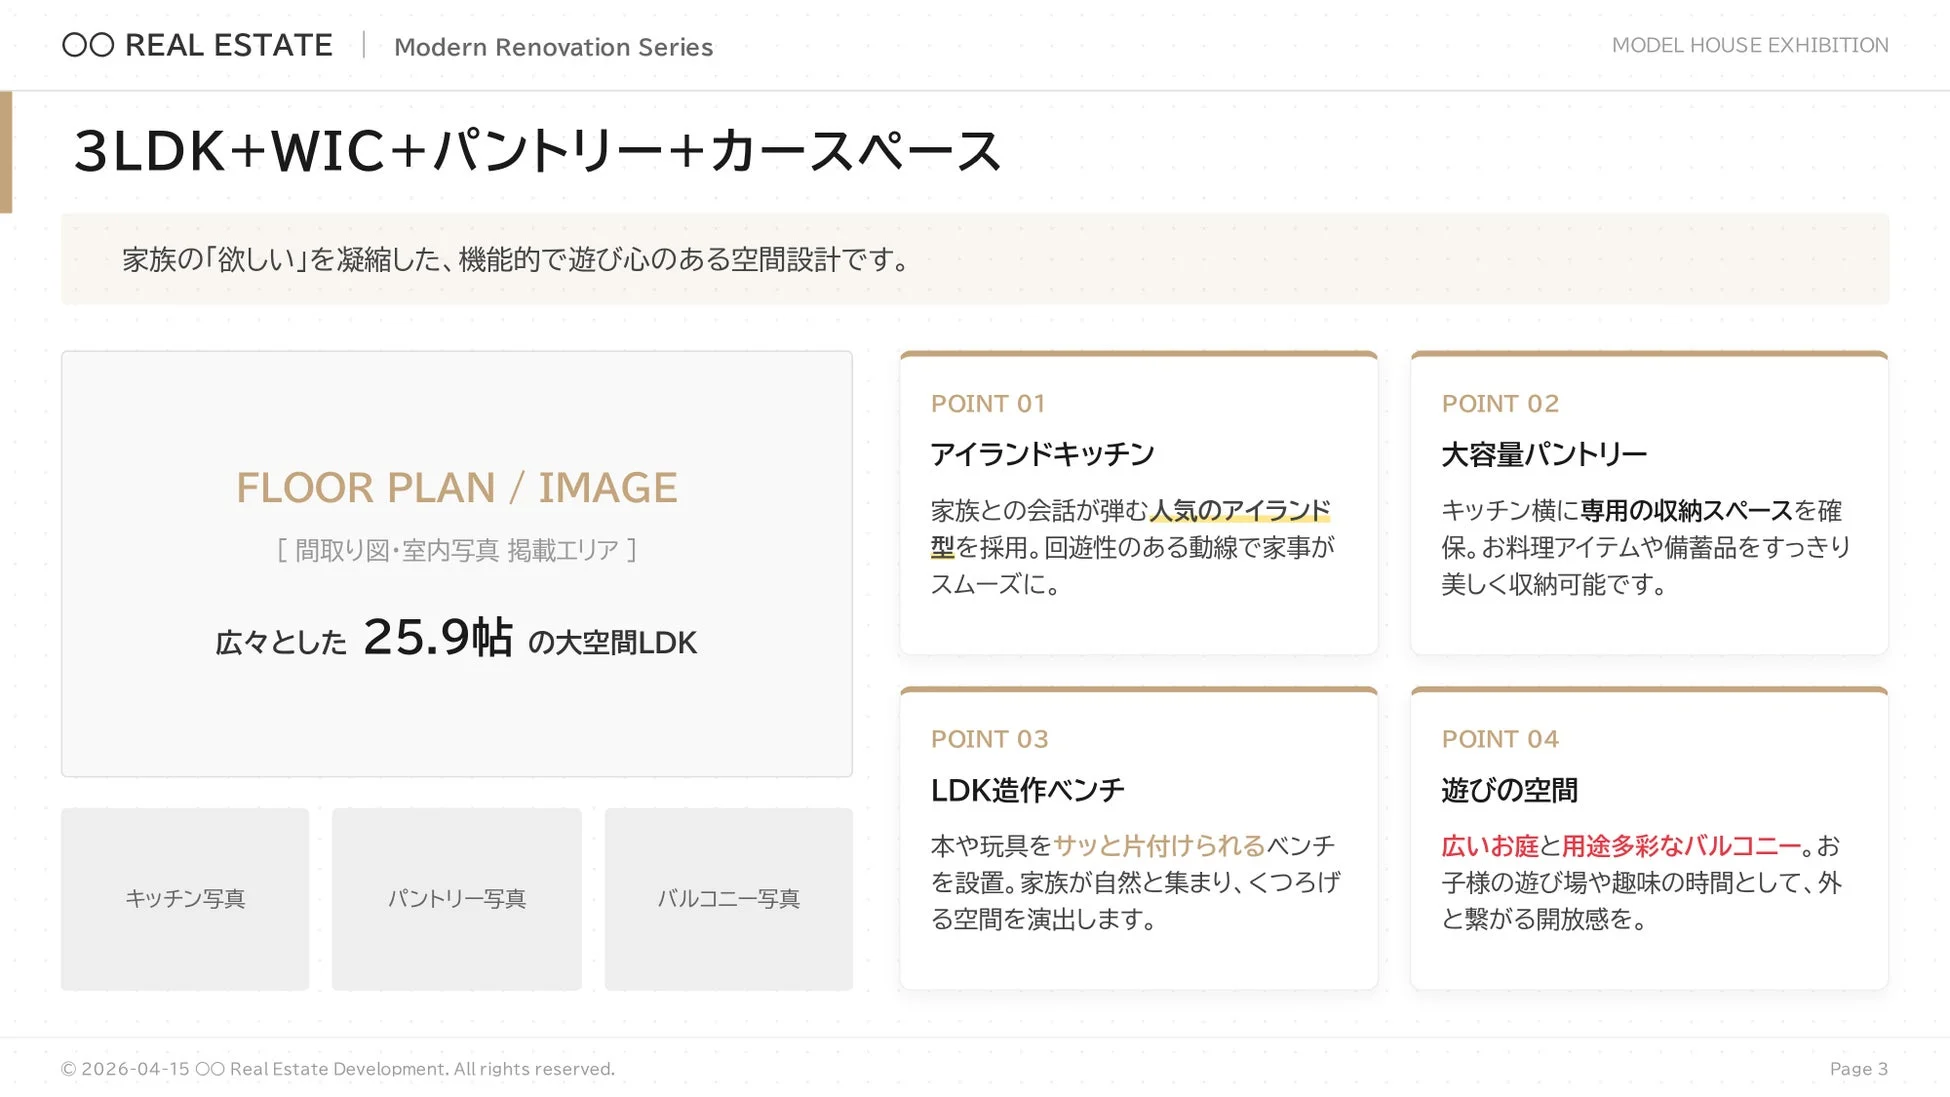Click the OO Real Estate logo icon
Screen dimensions: 1950x1097
point(91,45)
